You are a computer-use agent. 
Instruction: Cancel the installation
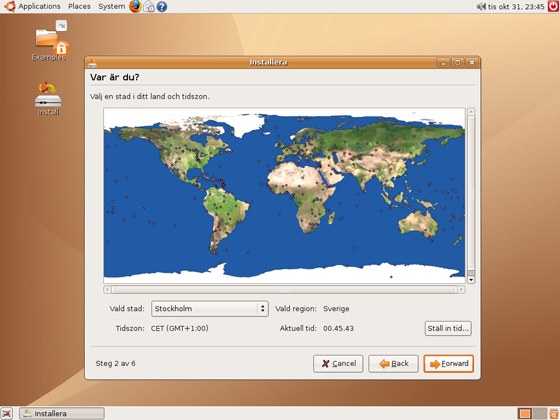tap(338, 364)
